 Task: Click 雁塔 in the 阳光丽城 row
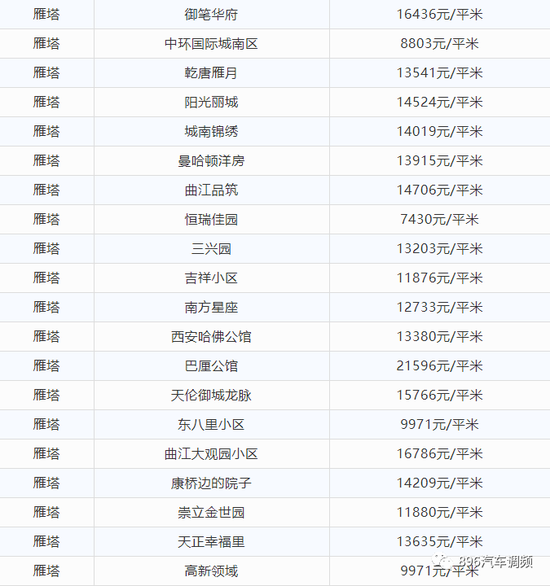[46, 102]
